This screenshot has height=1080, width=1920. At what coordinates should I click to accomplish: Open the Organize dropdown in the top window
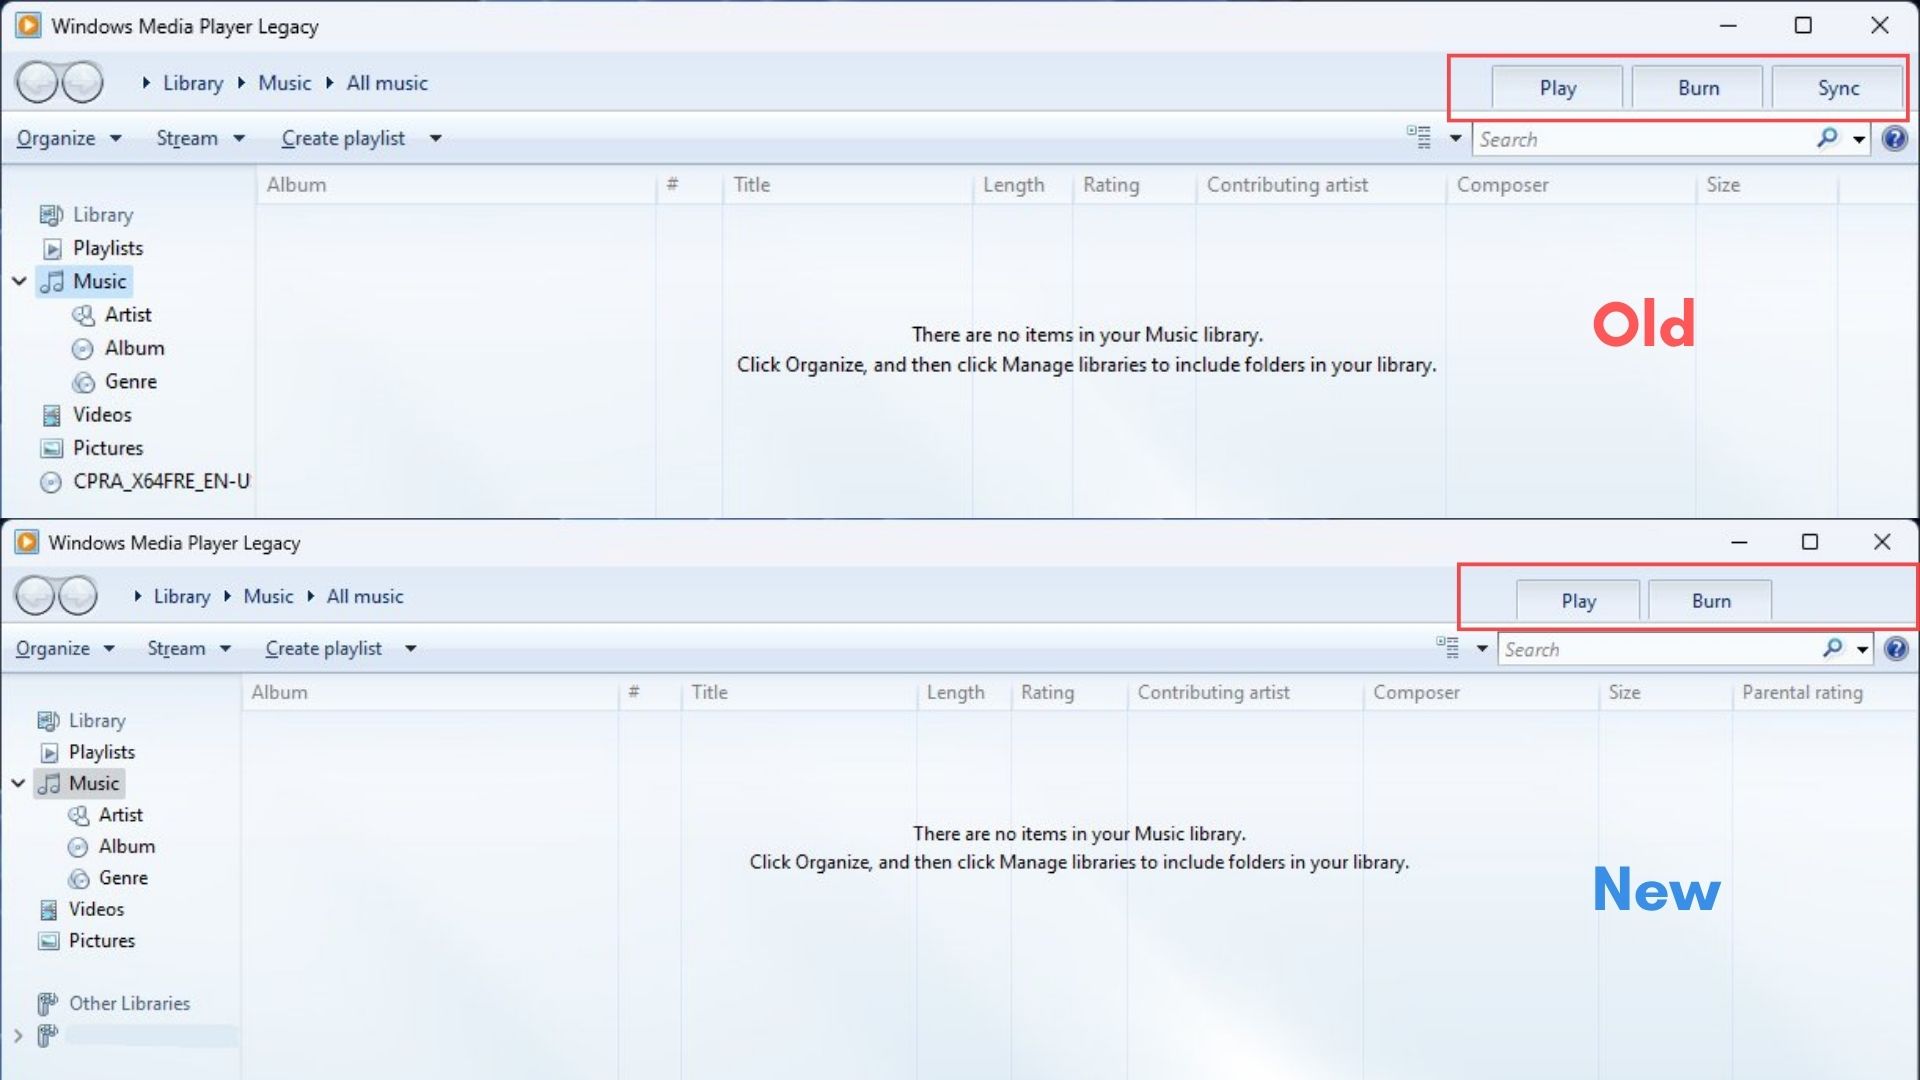(x=69, y=138)
